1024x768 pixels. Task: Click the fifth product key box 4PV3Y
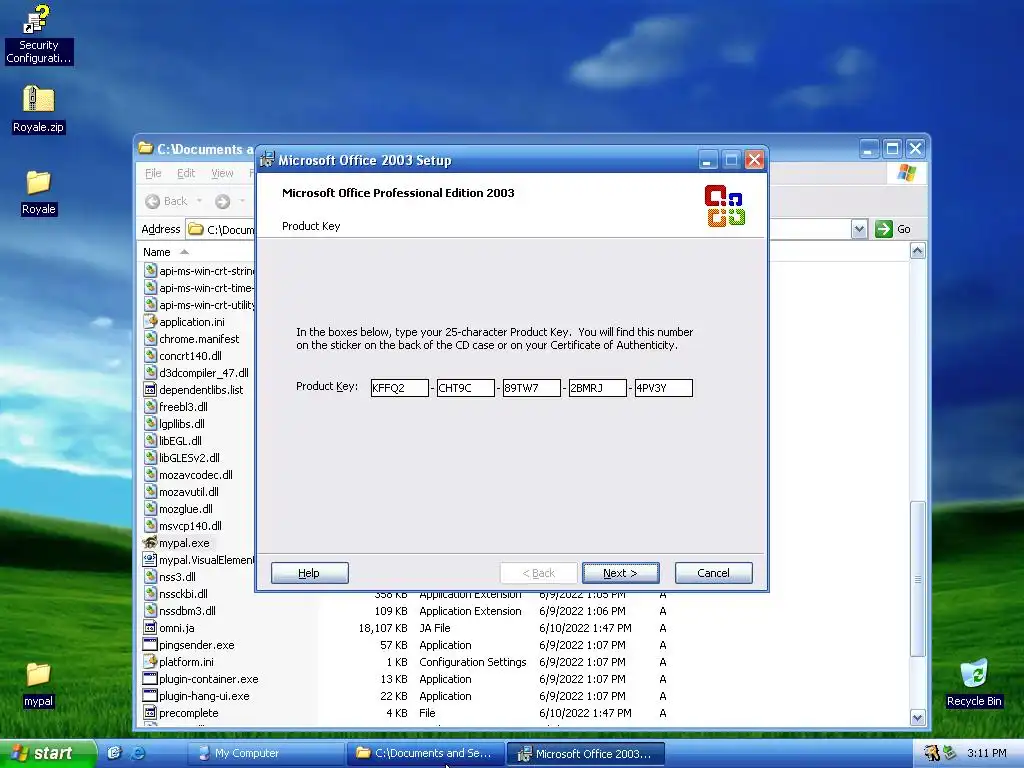coord(664,388)
